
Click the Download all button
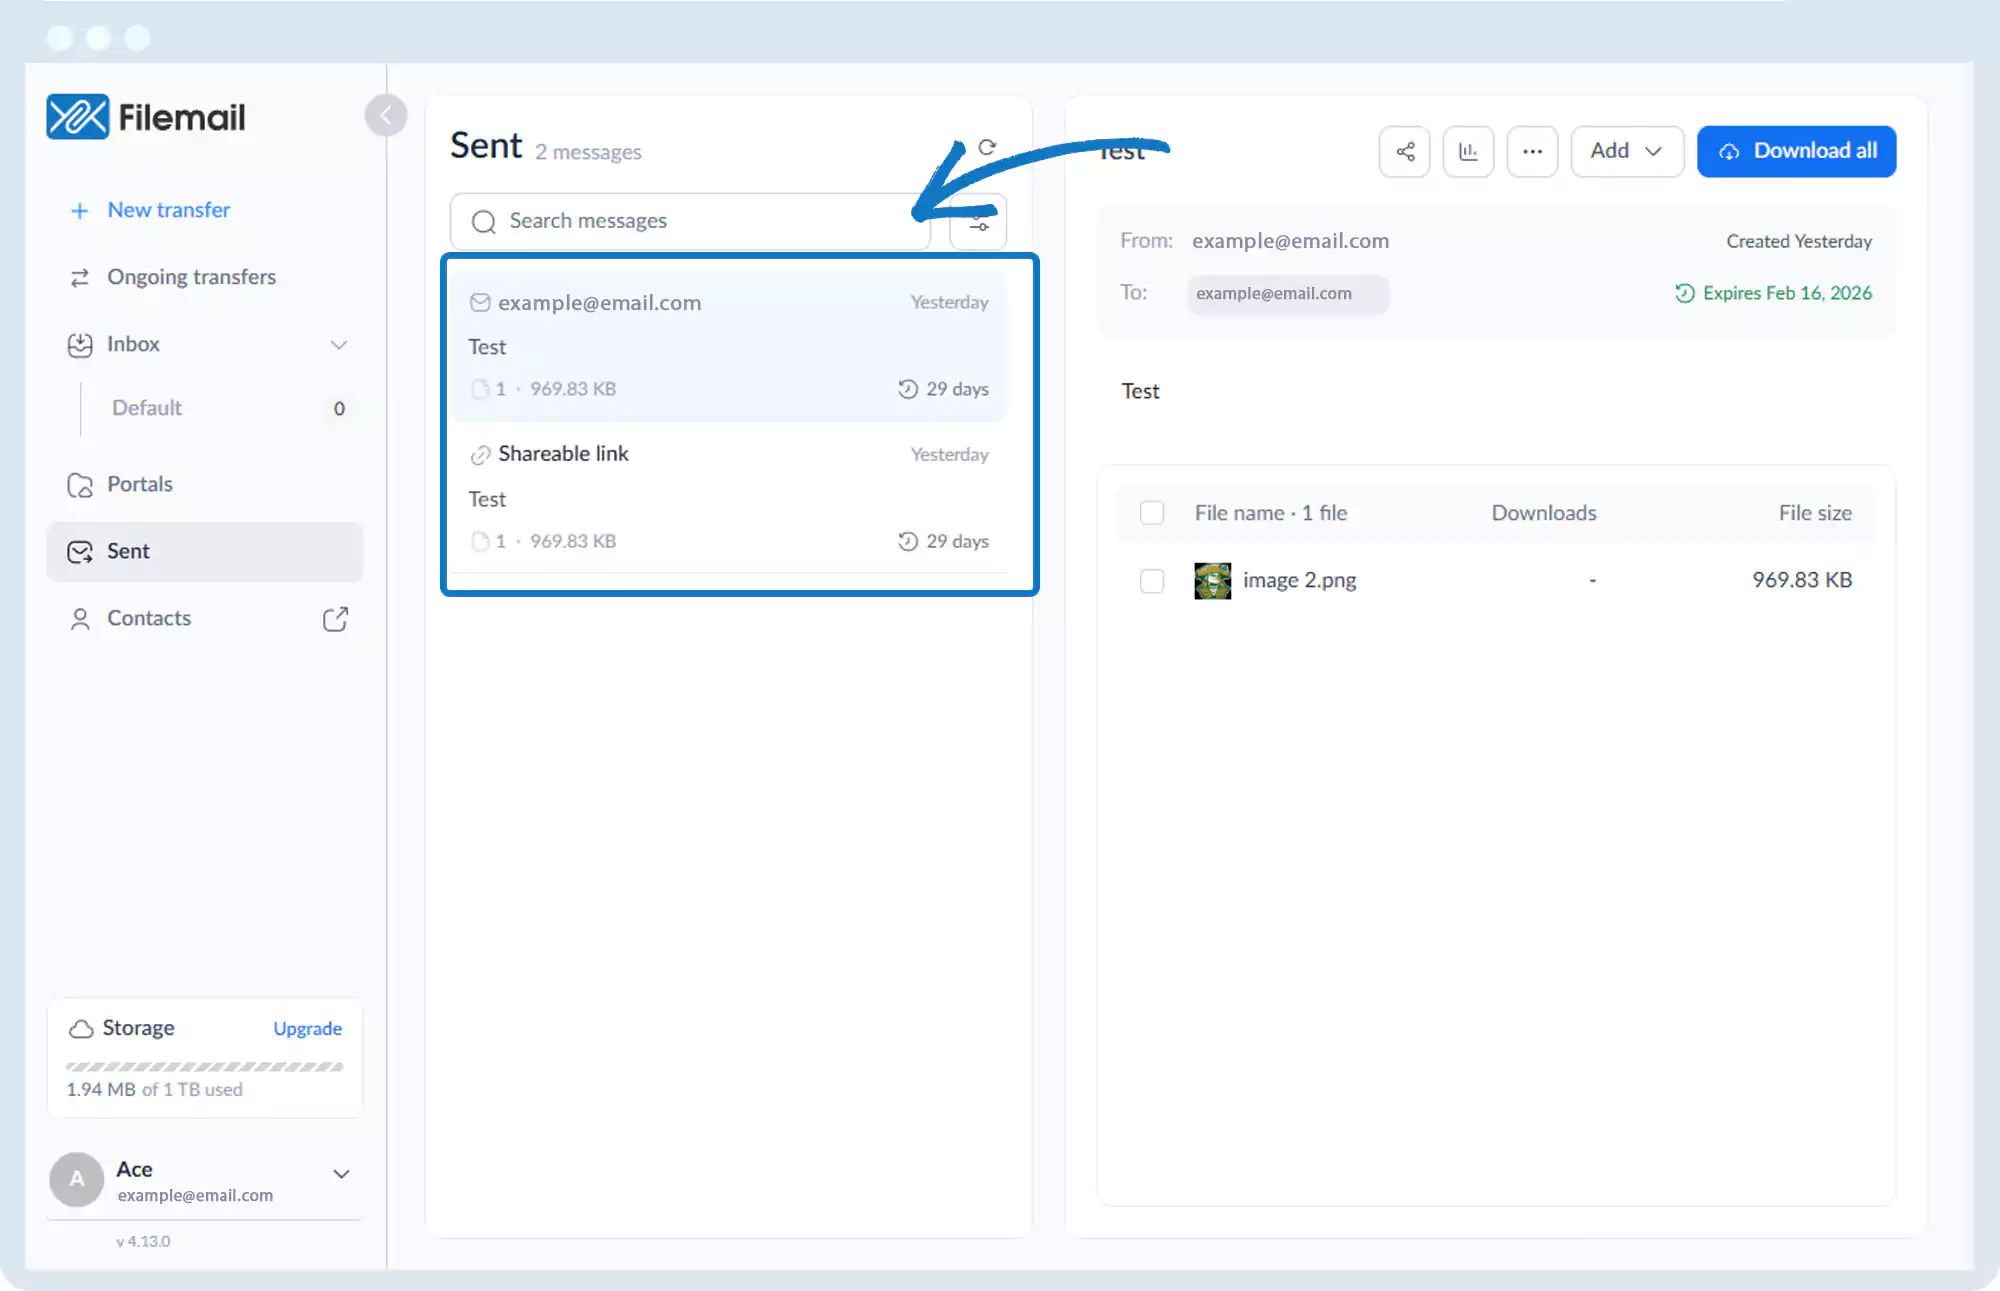1796,151
